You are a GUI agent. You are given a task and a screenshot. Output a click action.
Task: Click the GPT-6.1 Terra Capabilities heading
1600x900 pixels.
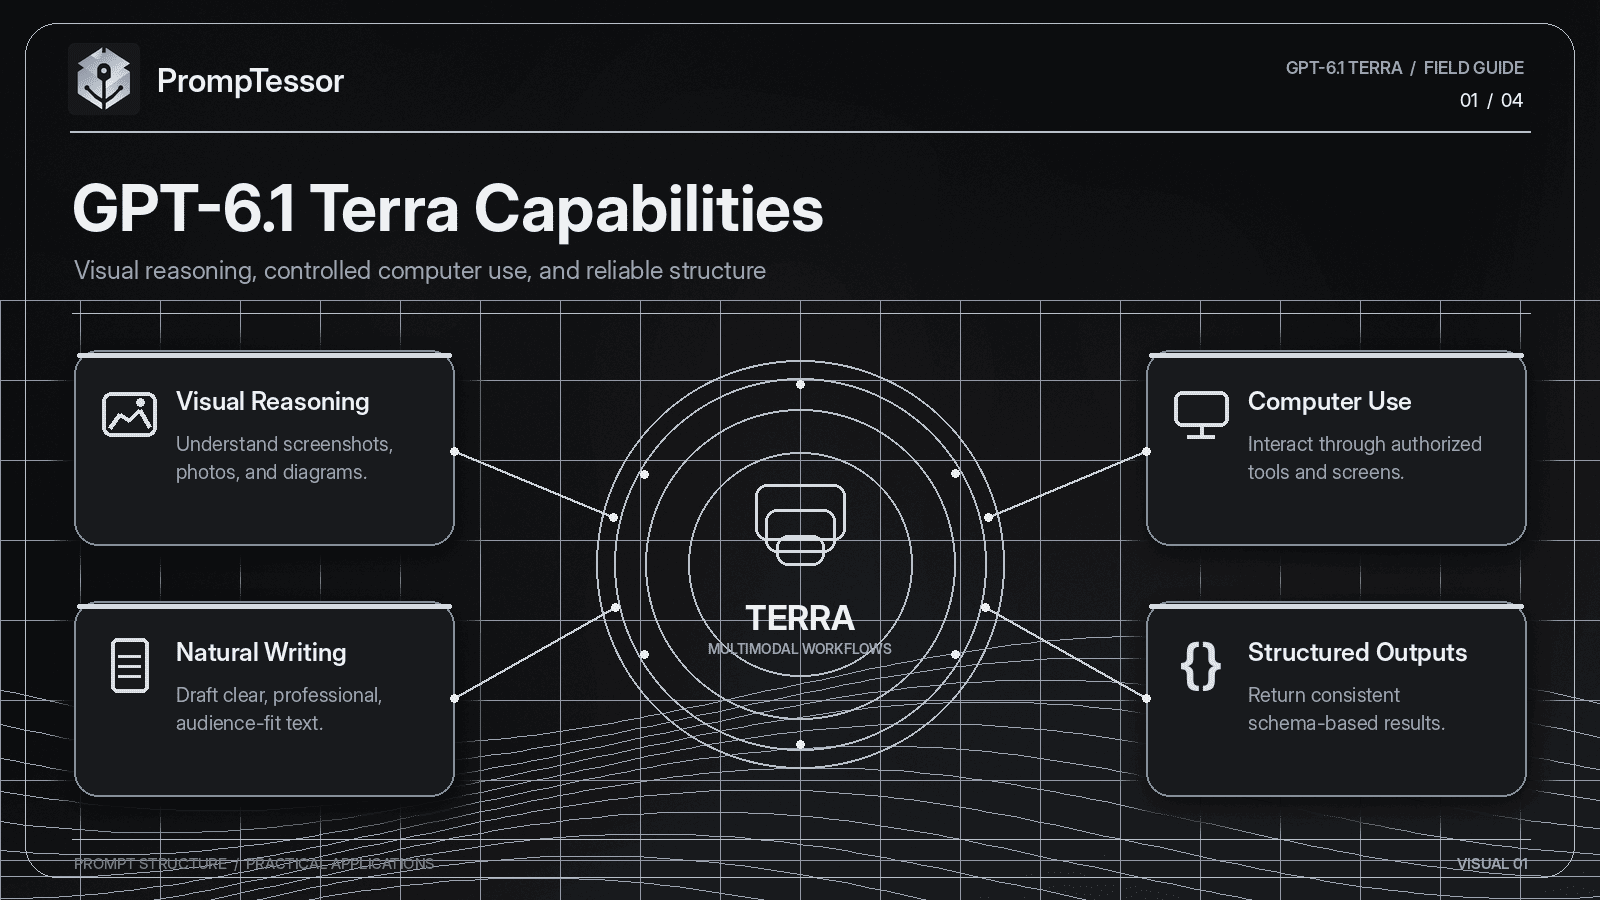448,208
